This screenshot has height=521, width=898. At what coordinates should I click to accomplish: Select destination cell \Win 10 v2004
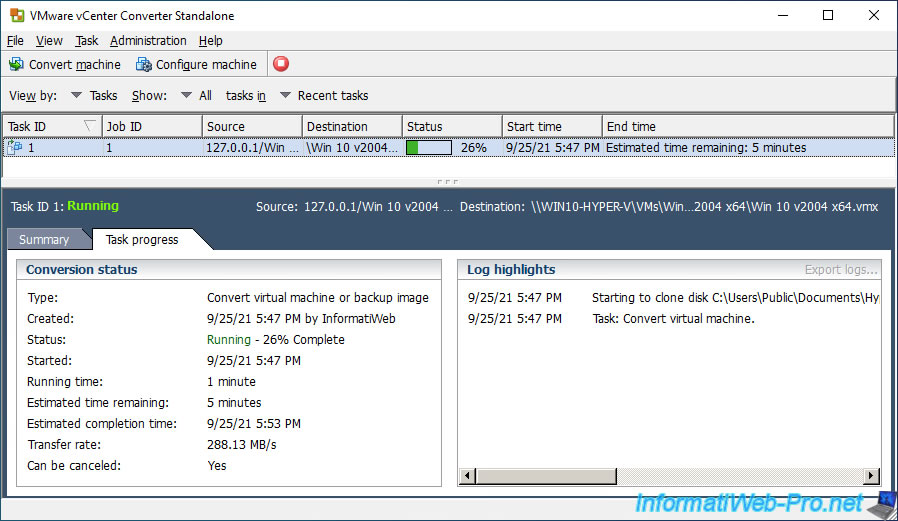click(x=352, y=148)
